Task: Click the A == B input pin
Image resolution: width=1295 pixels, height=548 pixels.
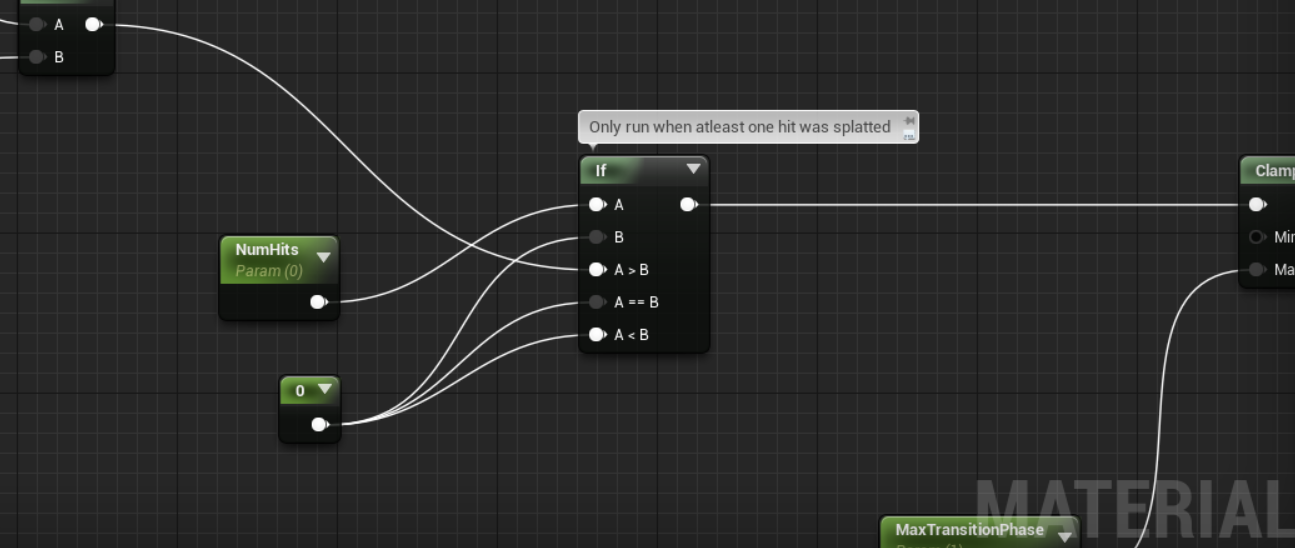Action: pyautogui.click(x=597, y=302)
